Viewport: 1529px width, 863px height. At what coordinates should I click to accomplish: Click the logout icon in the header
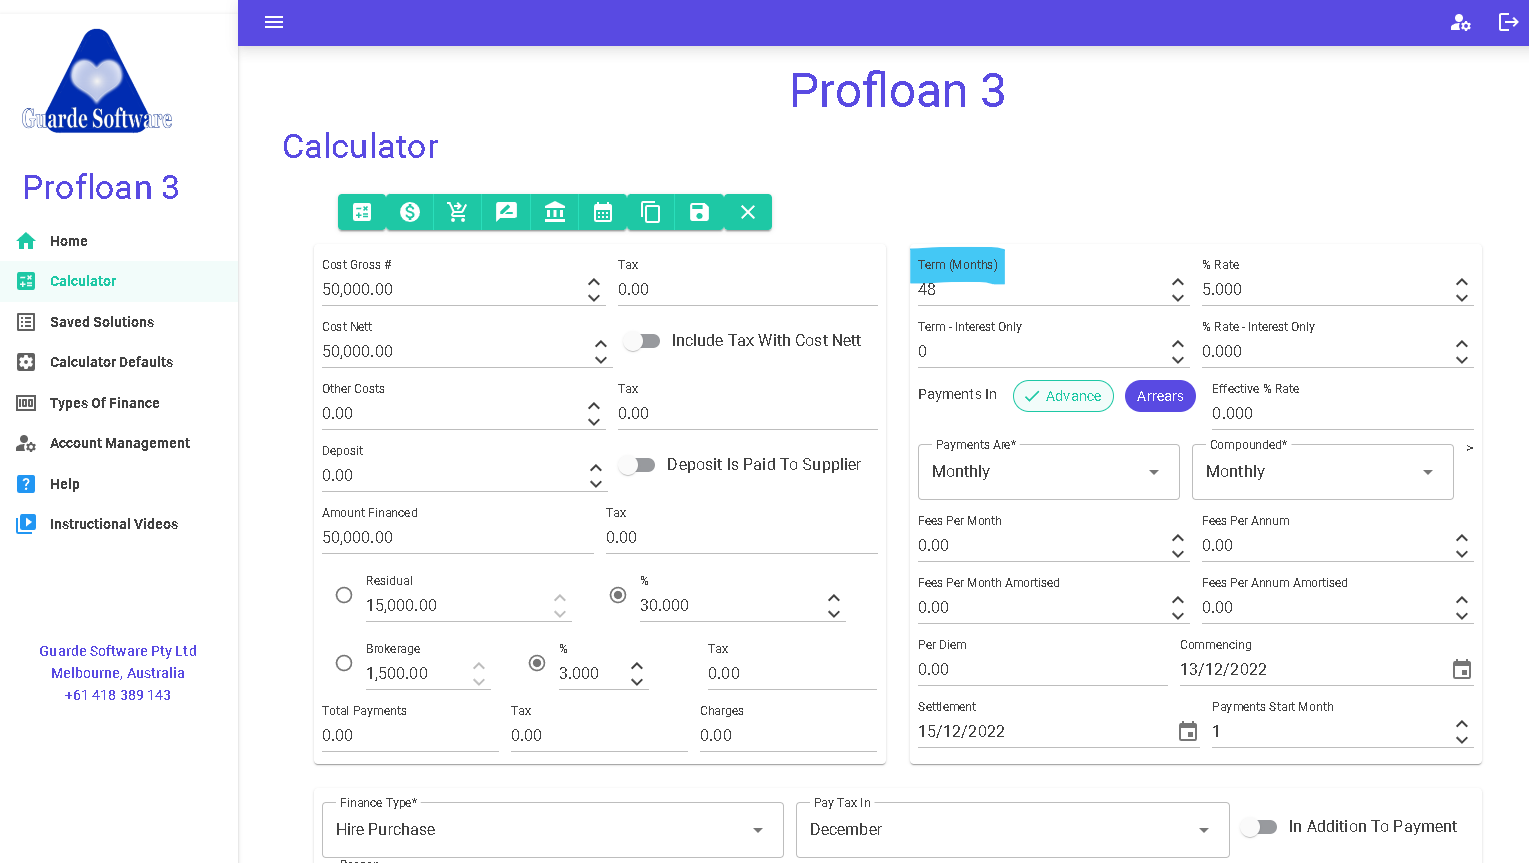tap(1508, 22)
